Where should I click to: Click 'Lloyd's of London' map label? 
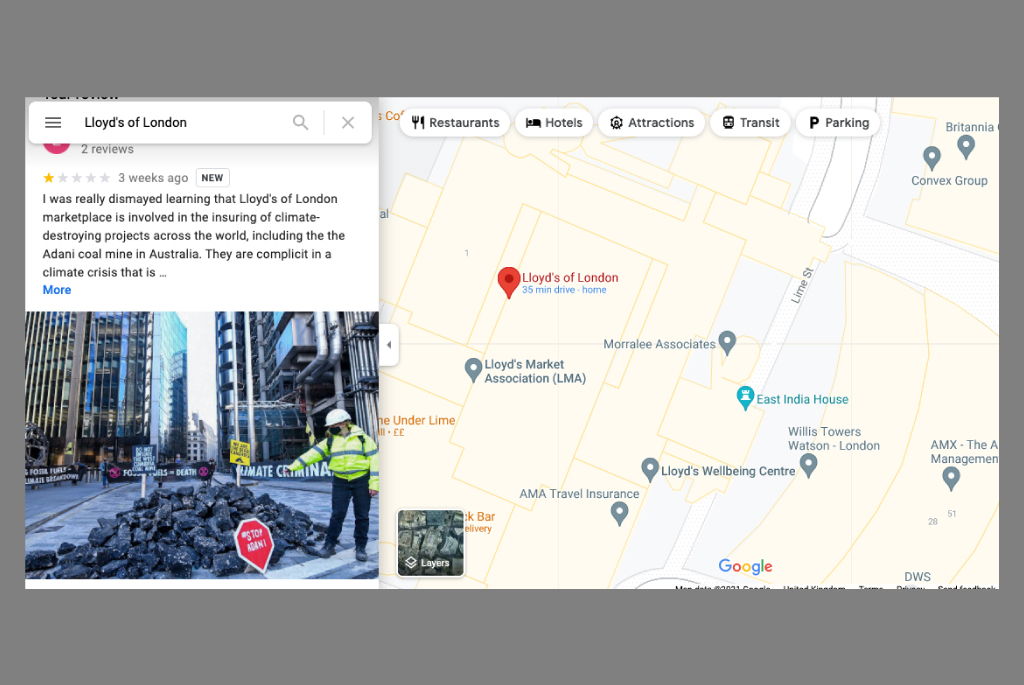[570, 278]
